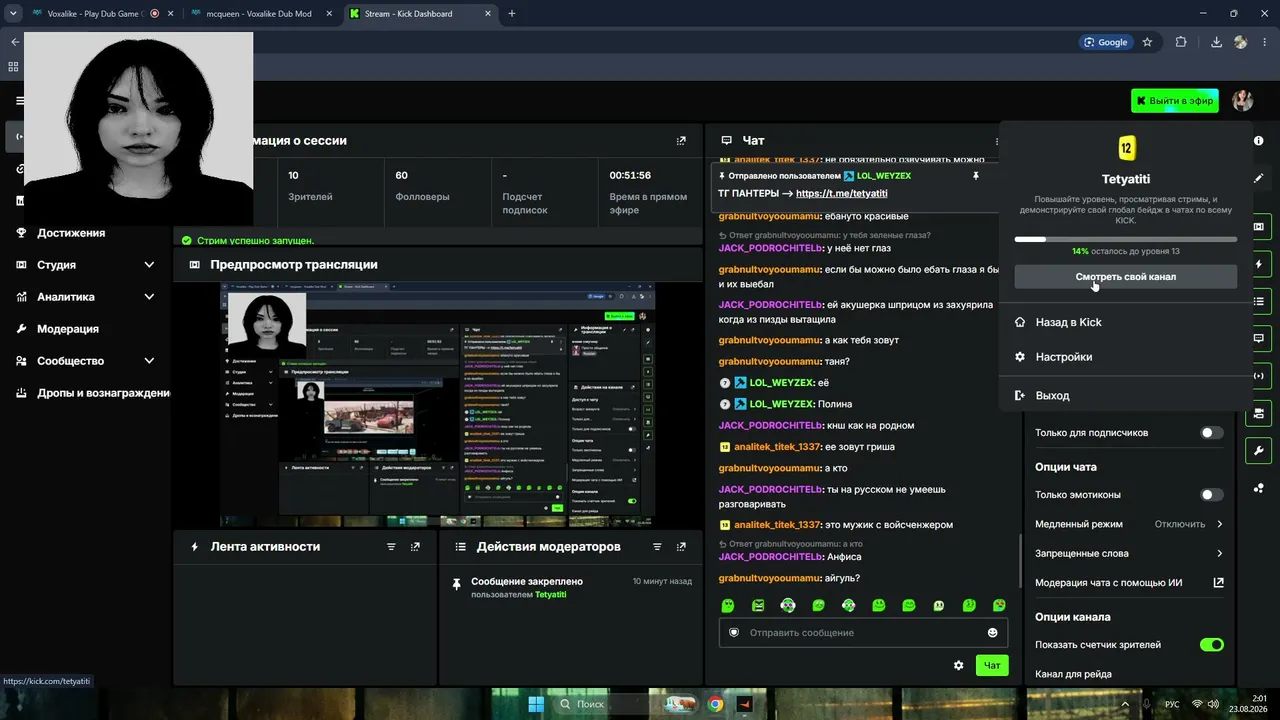The image size is (1280, 720).
Task: Click the 00:51:56 live time value
Action: coord(630,175)
